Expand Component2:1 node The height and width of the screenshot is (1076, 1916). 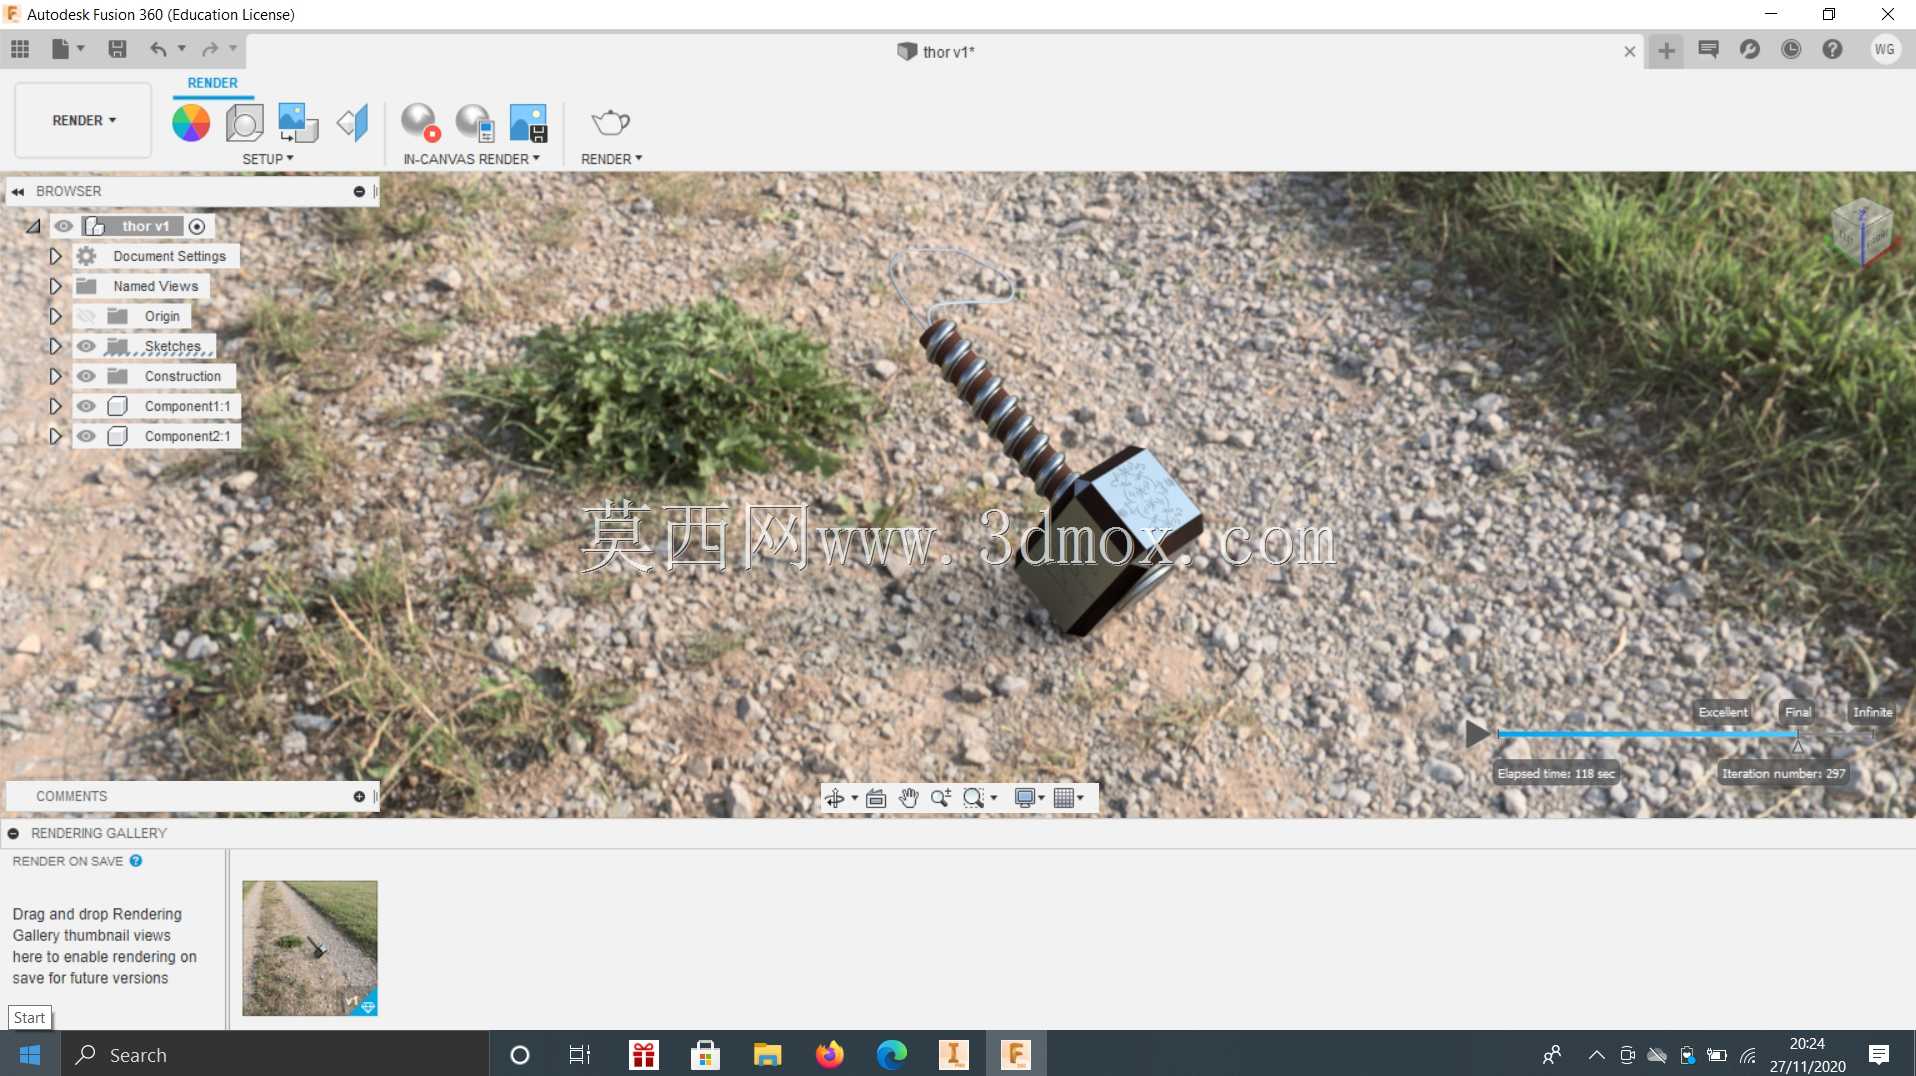coord(56,436)
